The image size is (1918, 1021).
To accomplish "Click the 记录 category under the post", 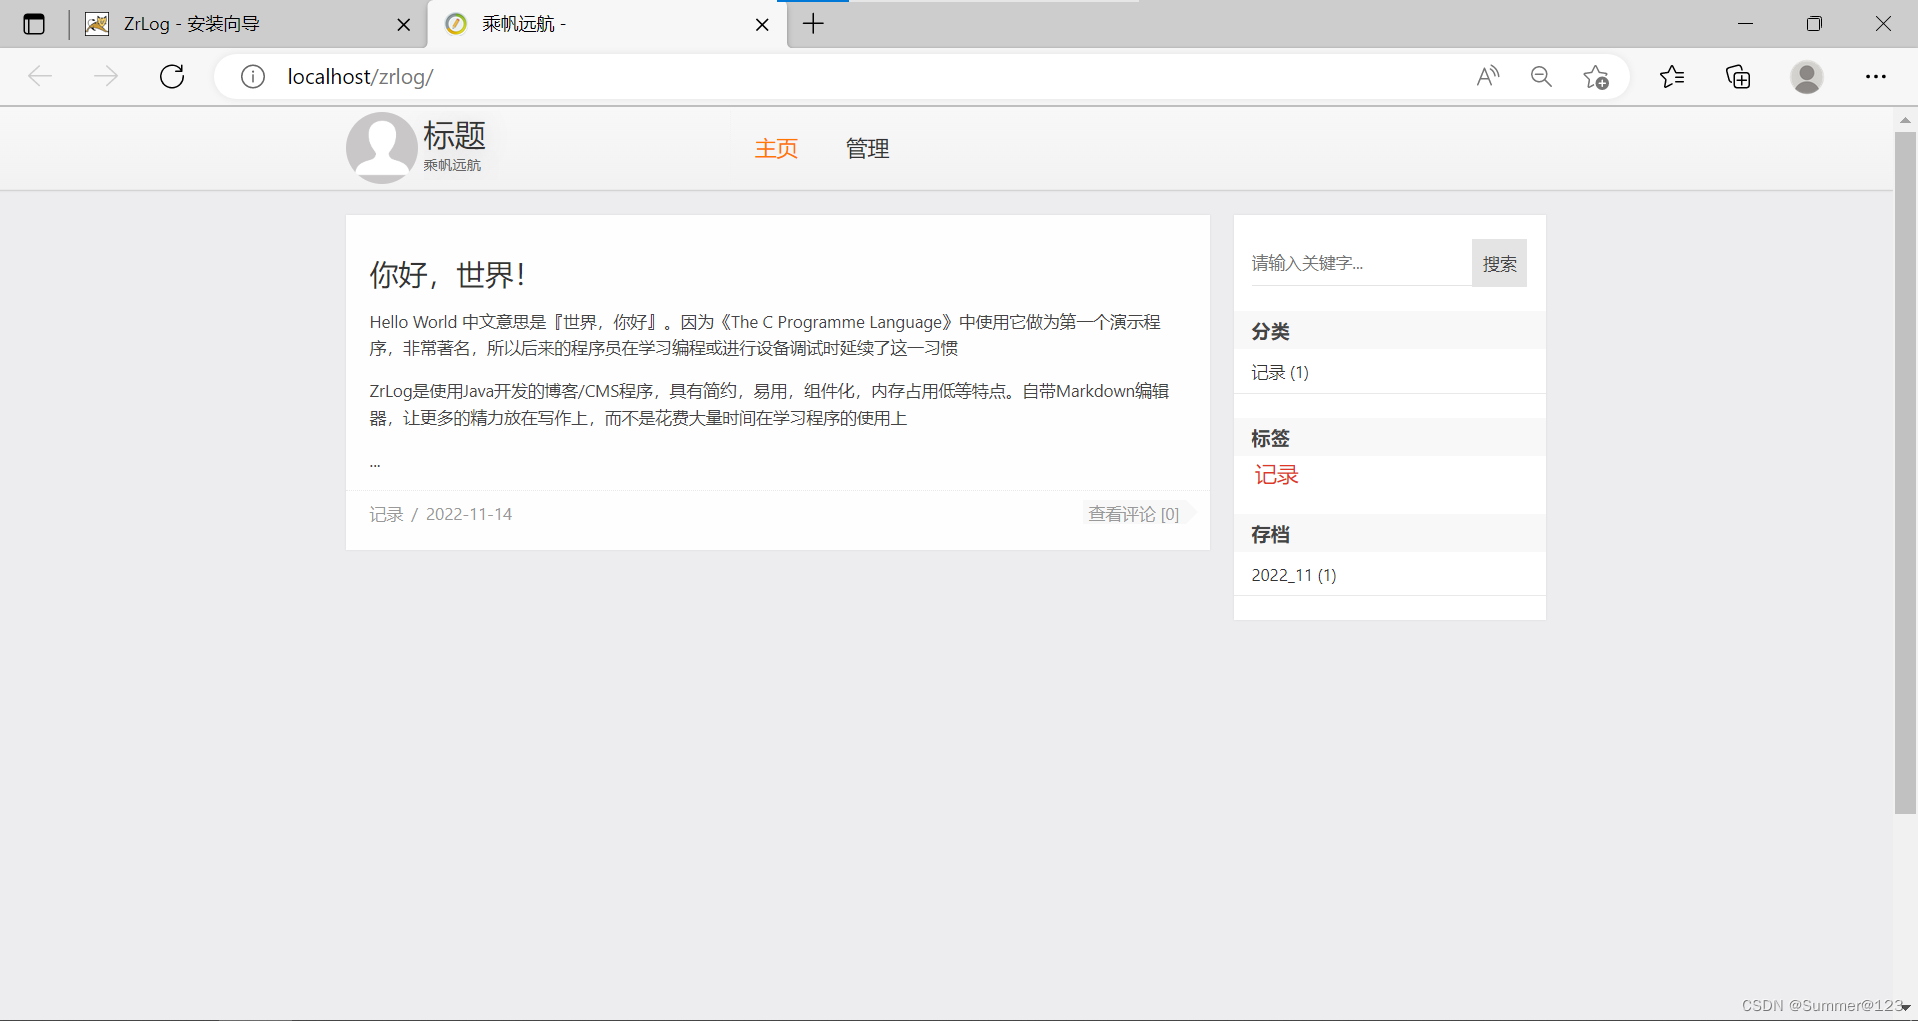I will (x=386, y=514).
